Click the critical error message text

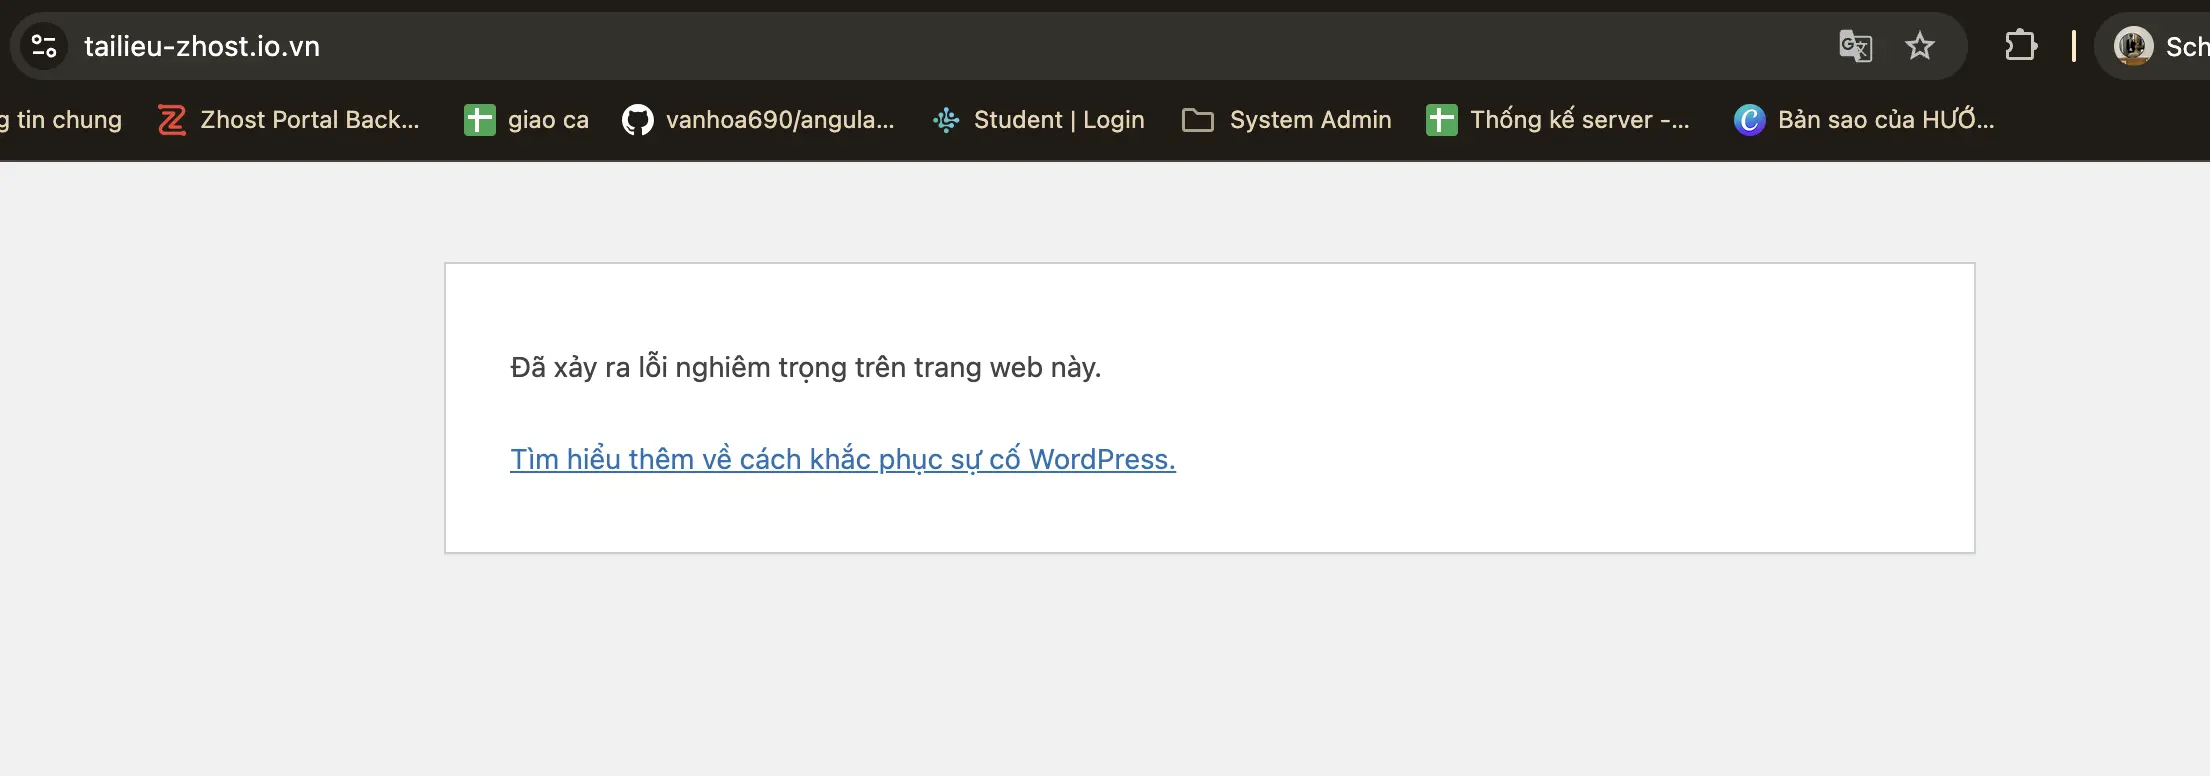coord(805,368)
